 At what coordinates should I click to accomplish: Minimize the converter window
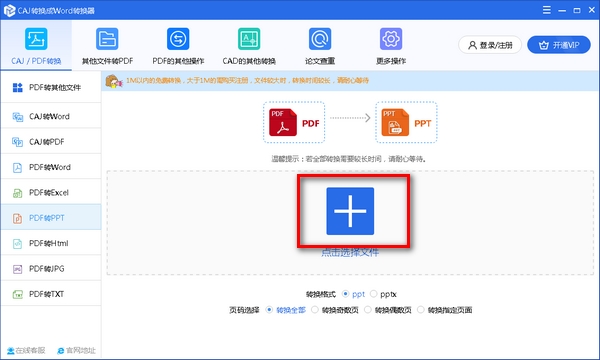[x=562, y=10]
